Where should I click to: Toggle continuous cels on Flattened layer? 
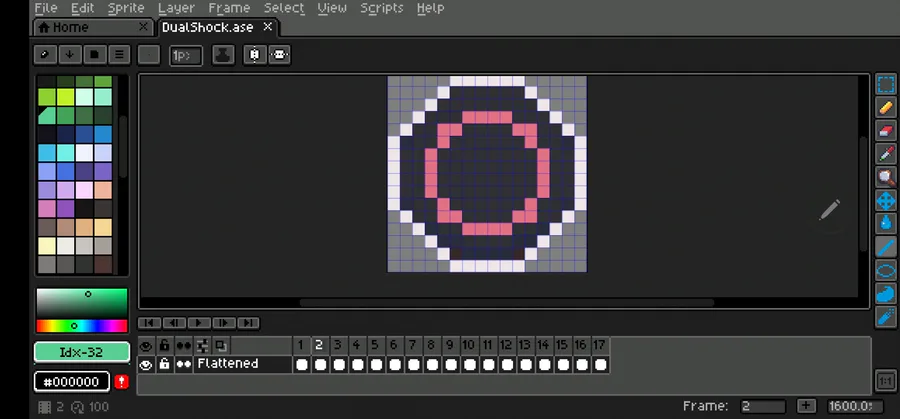[x=184, y=364]
